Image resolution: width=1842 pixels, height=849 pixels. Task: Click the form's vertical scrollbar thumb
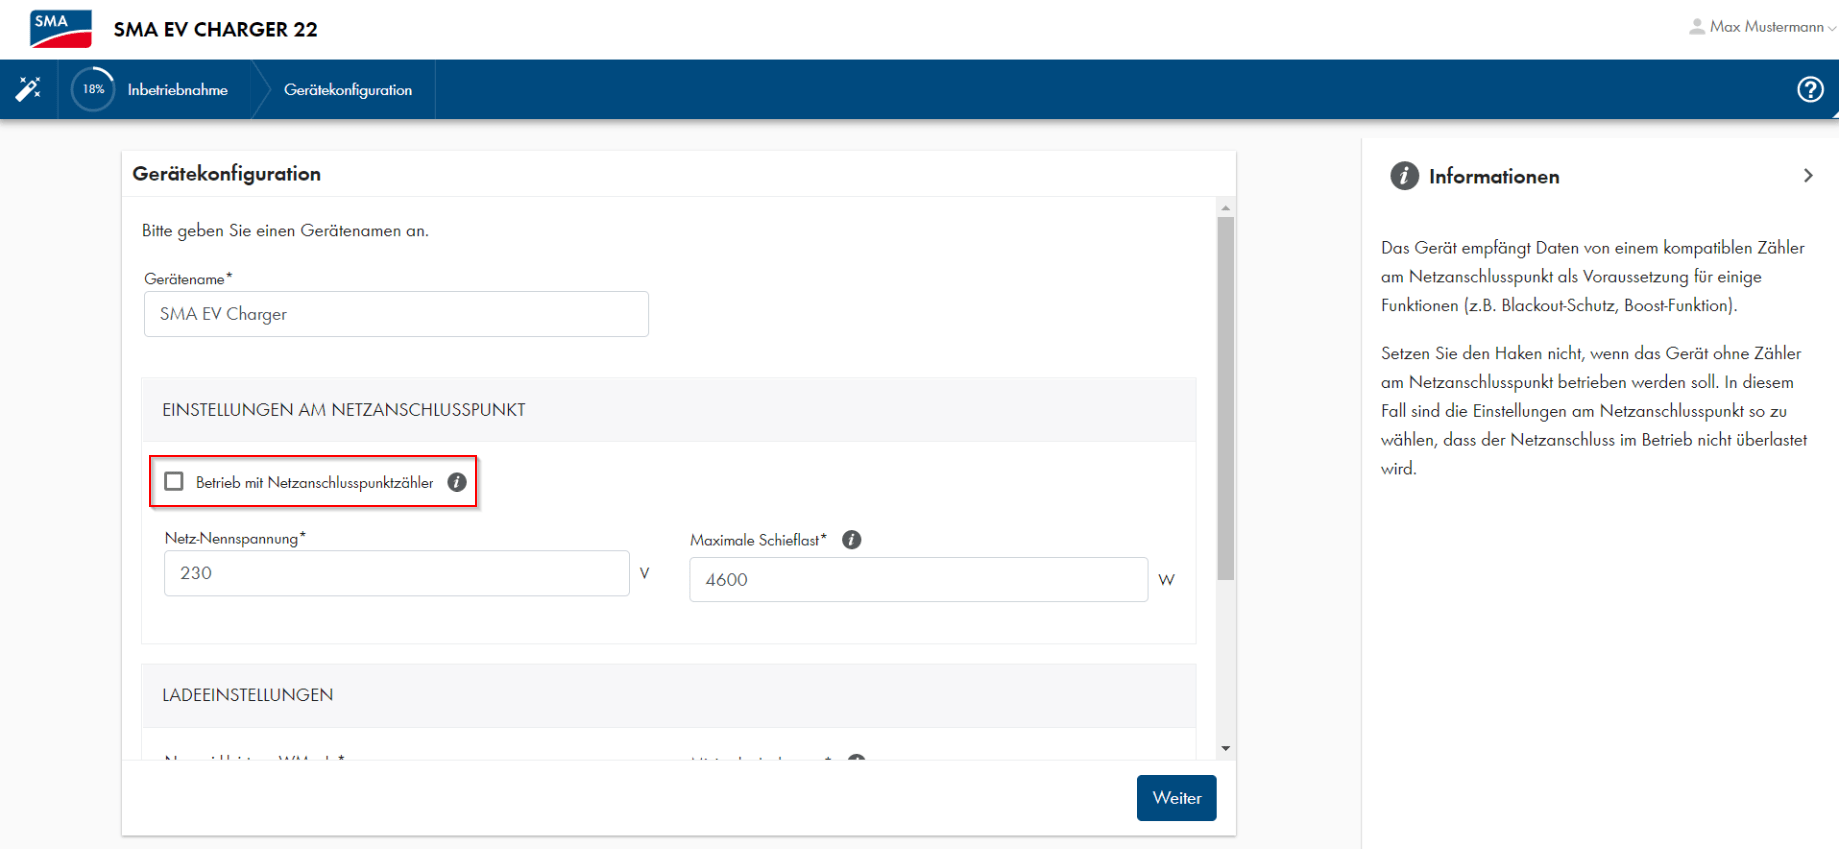coord(1225,398)
